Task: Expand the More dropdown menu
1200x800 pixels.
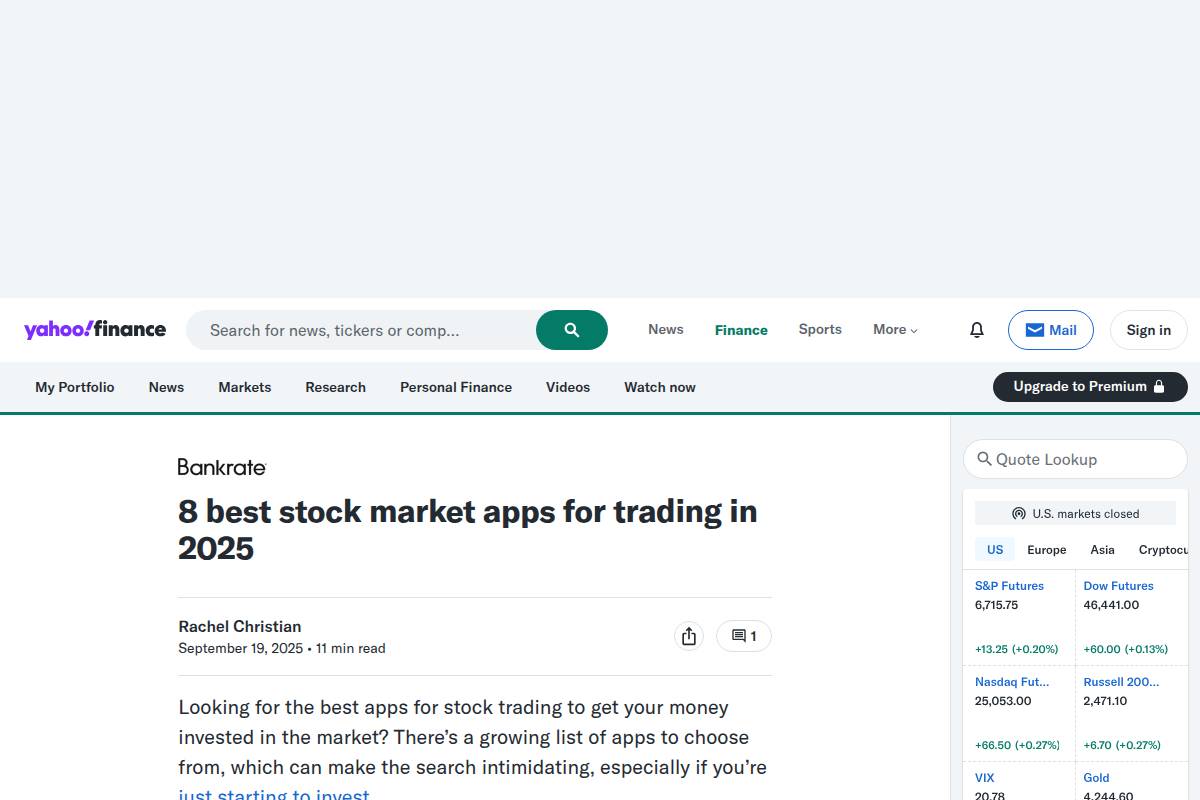Action: [895, 330]
